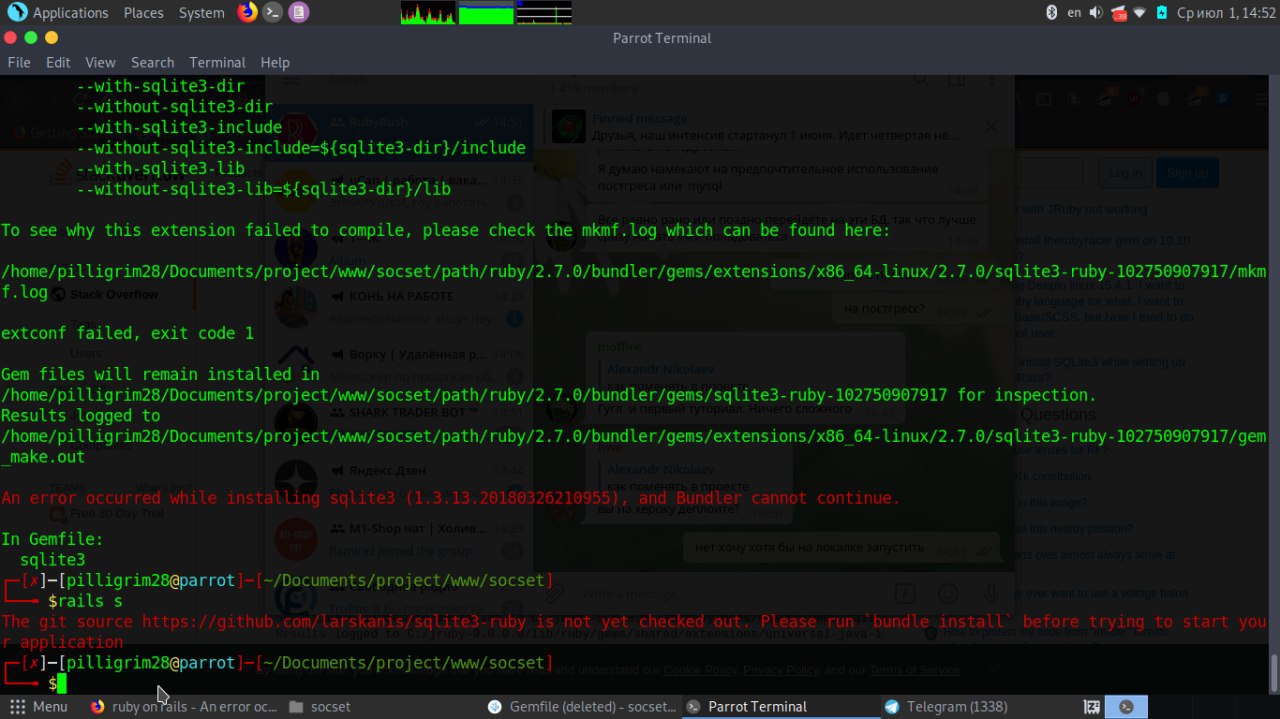Open the CPU usage monitor graph

point(428,12)
